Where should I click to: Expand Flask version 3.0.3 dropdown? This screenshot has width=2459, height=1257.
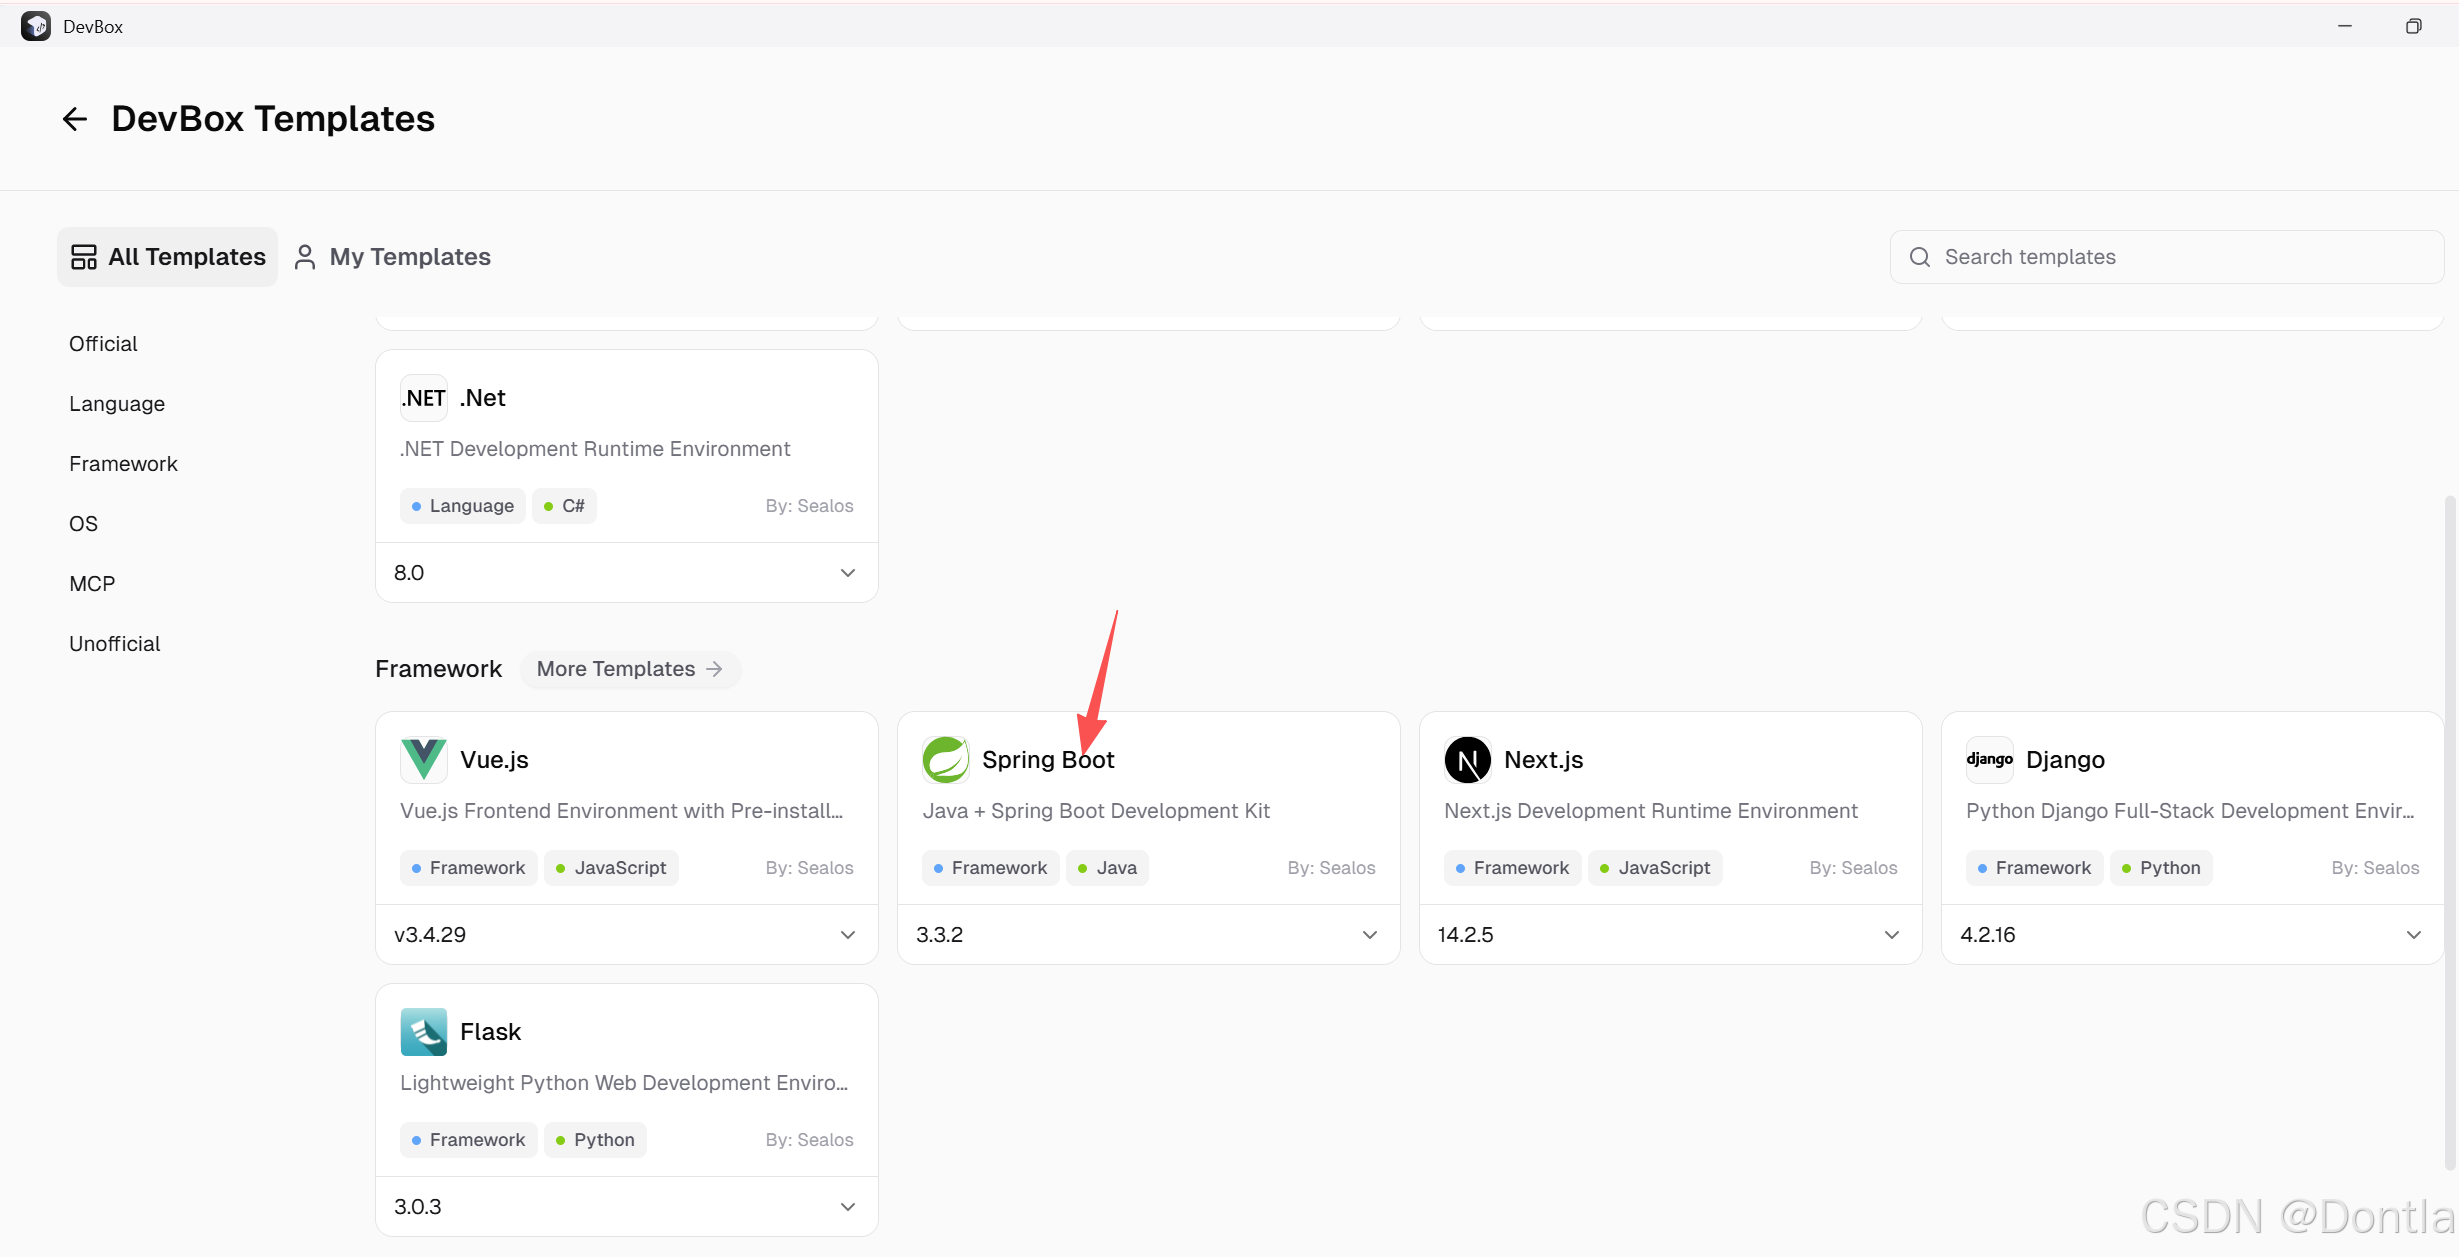pos(627,1207)
